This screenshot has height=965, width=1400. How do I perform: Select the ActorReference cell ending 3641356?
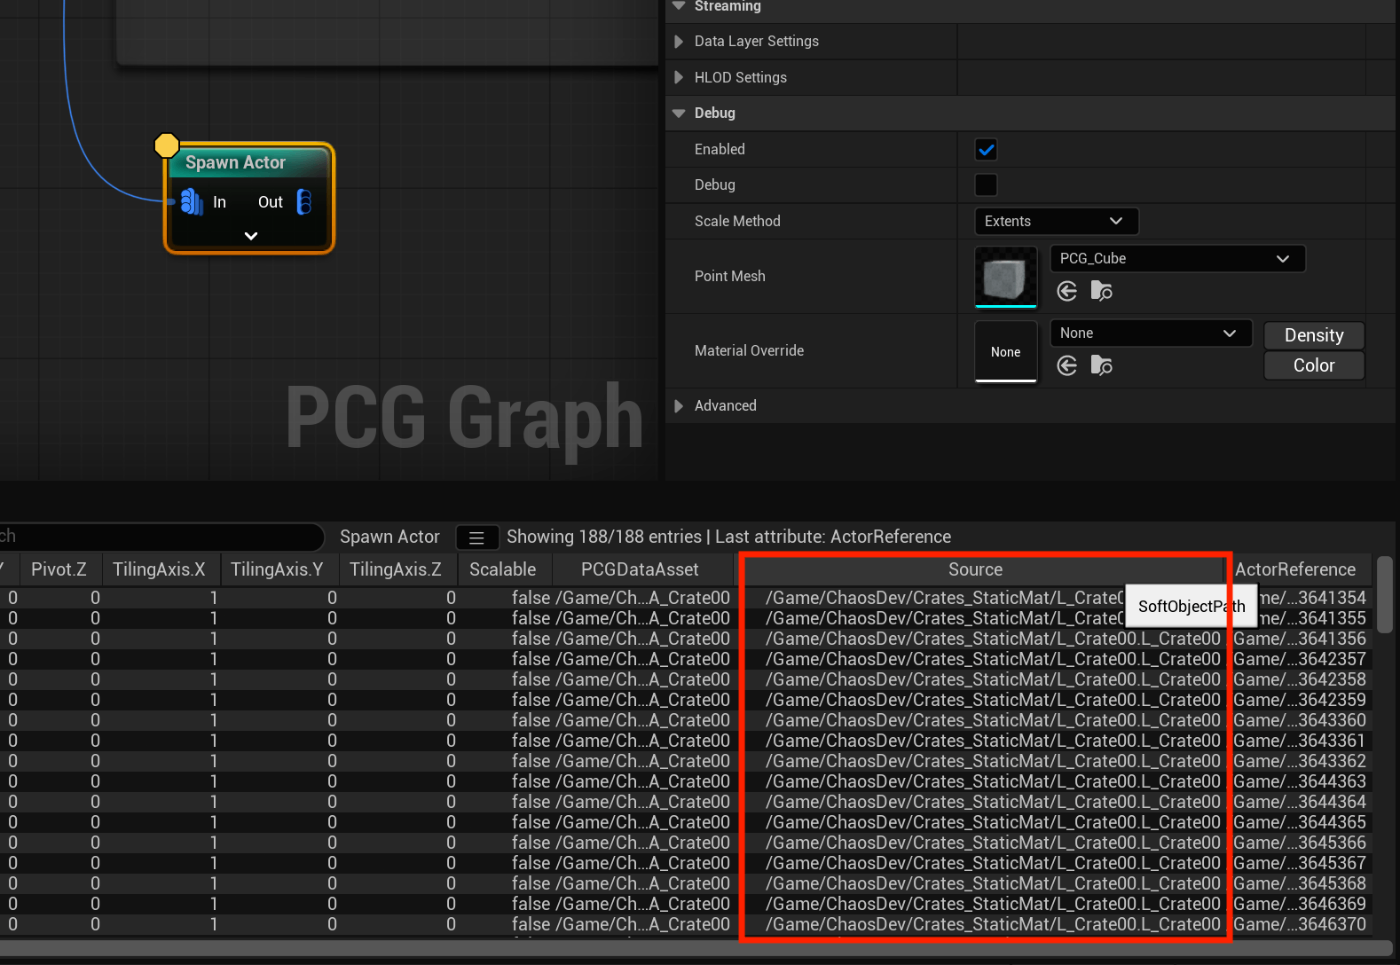tap(1300, 638)
